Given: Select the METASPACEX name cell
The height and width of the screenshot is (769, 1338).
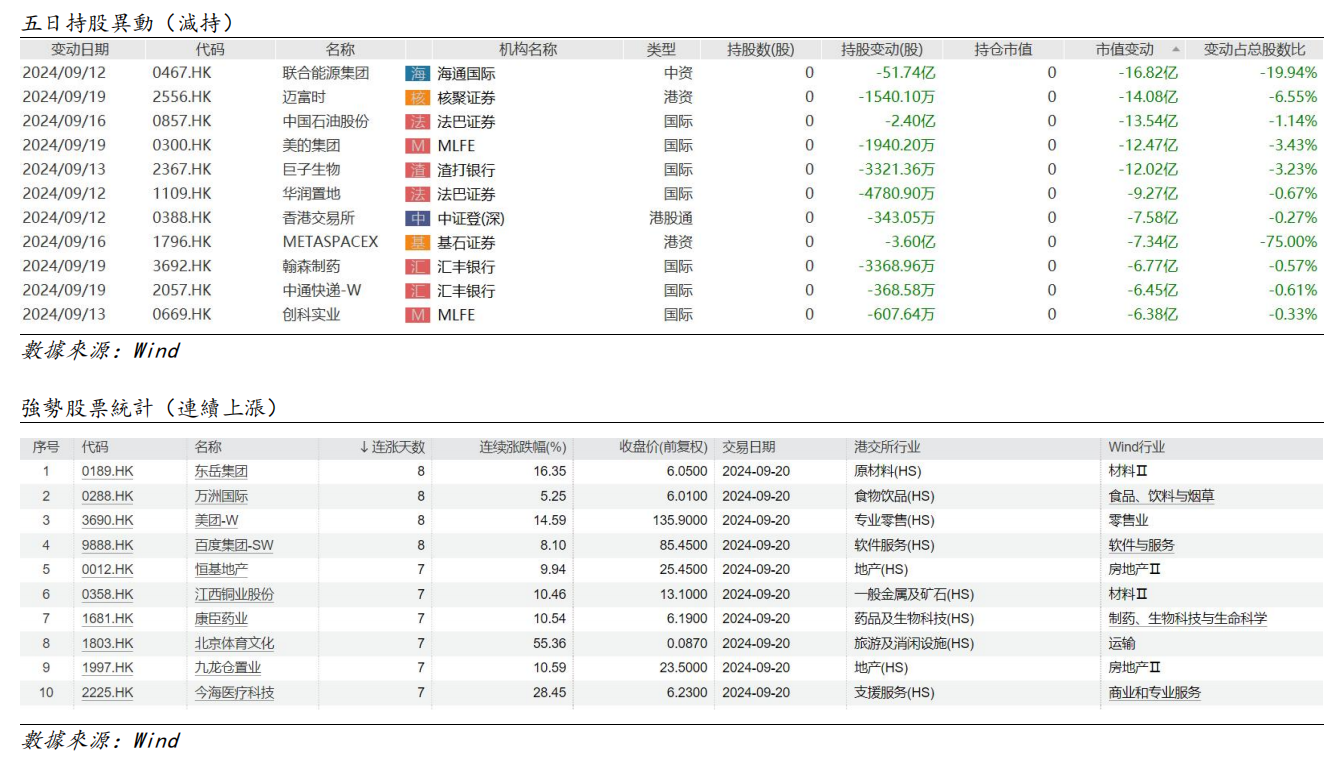Looking at the screenshot, I should 331,242.
